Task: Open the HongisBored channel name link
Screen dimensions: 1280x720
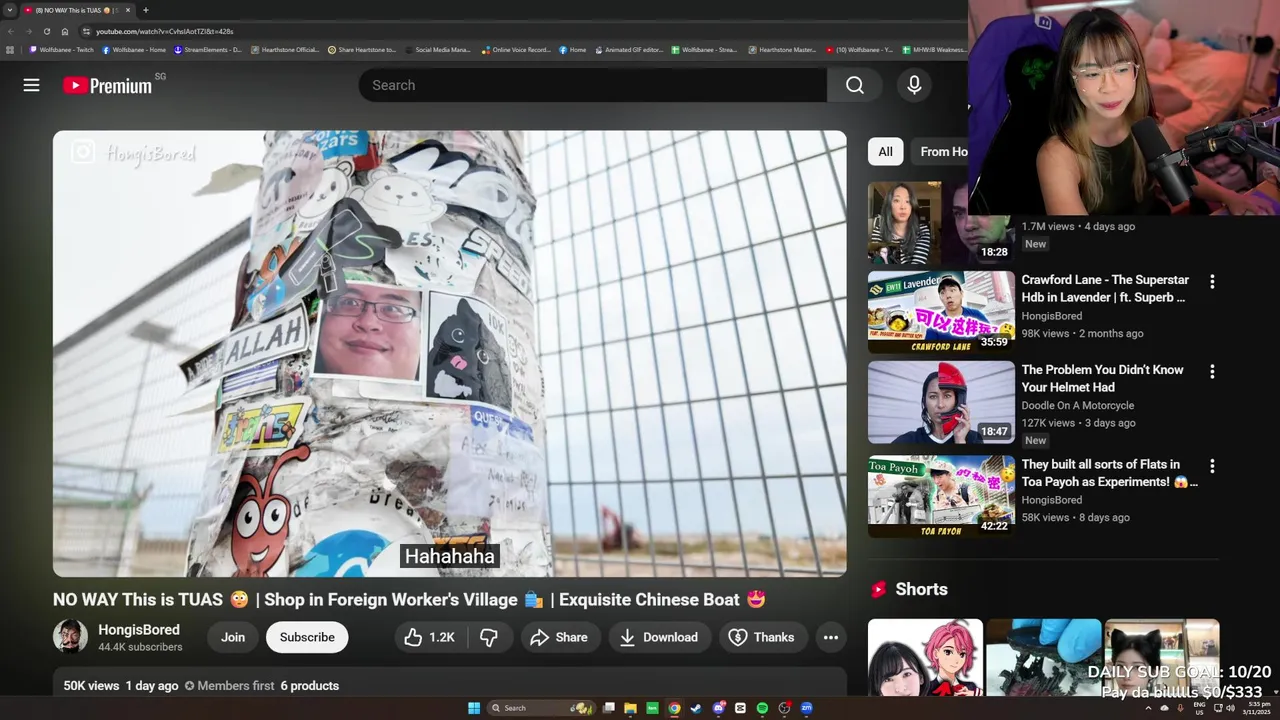Action: (139, 630)
